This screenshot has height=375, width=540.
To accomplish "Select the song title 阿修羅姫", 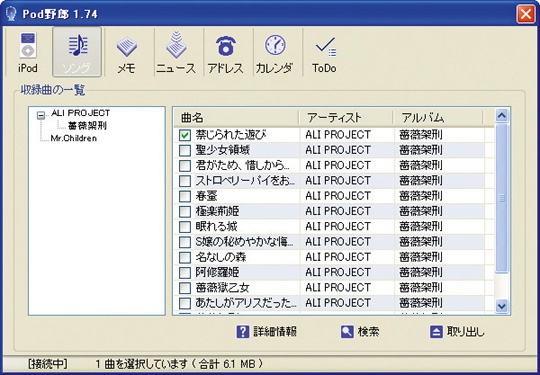I will [x=217, y=272].
